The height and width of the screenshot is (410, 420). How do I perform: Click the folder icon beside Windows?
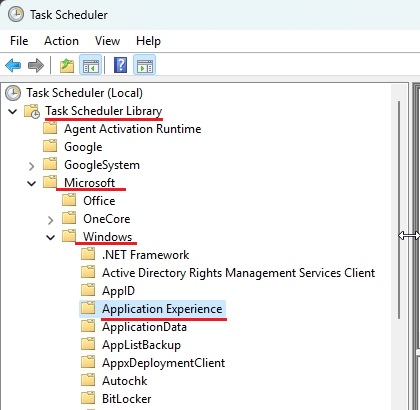[x=69, y=236]
